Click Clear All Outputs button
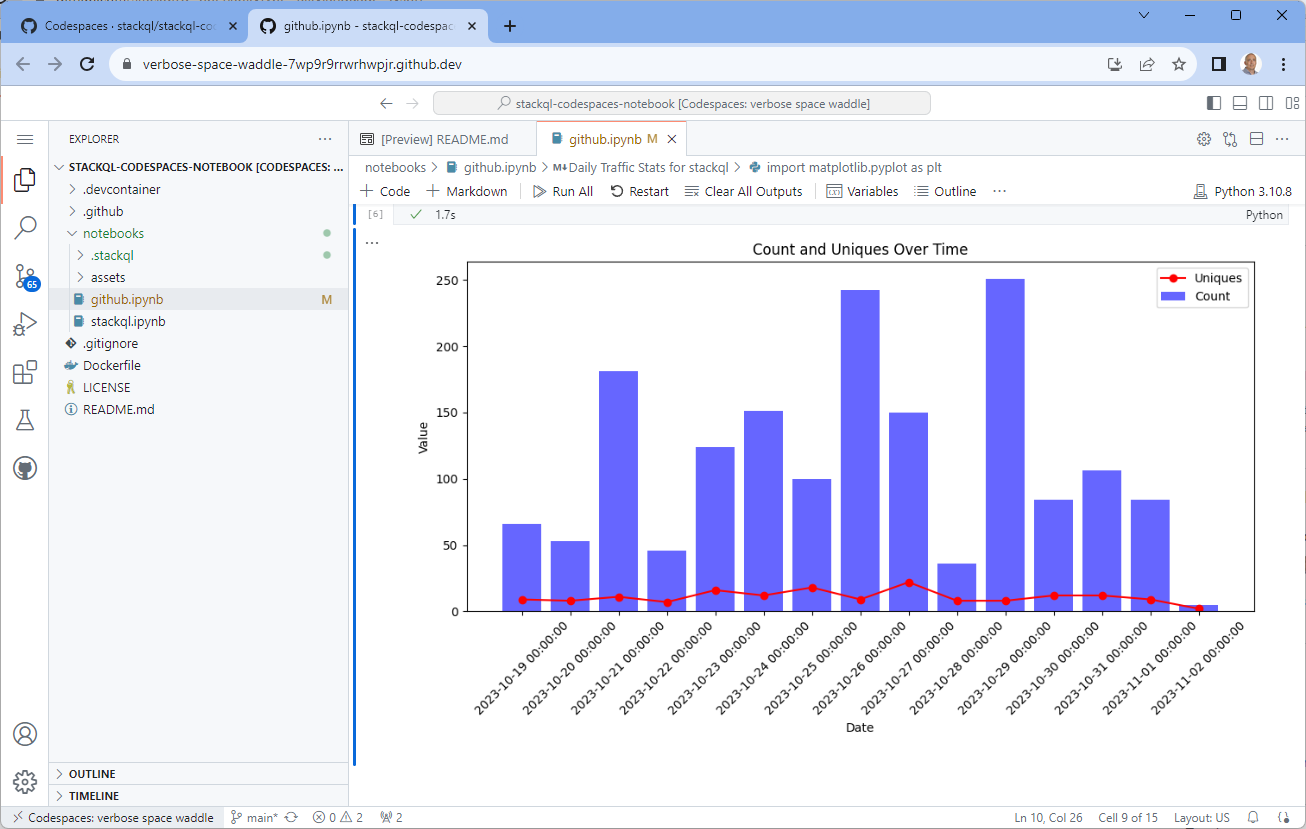The width and height of the screenshot is (1306, 829). tap(743, 191)
